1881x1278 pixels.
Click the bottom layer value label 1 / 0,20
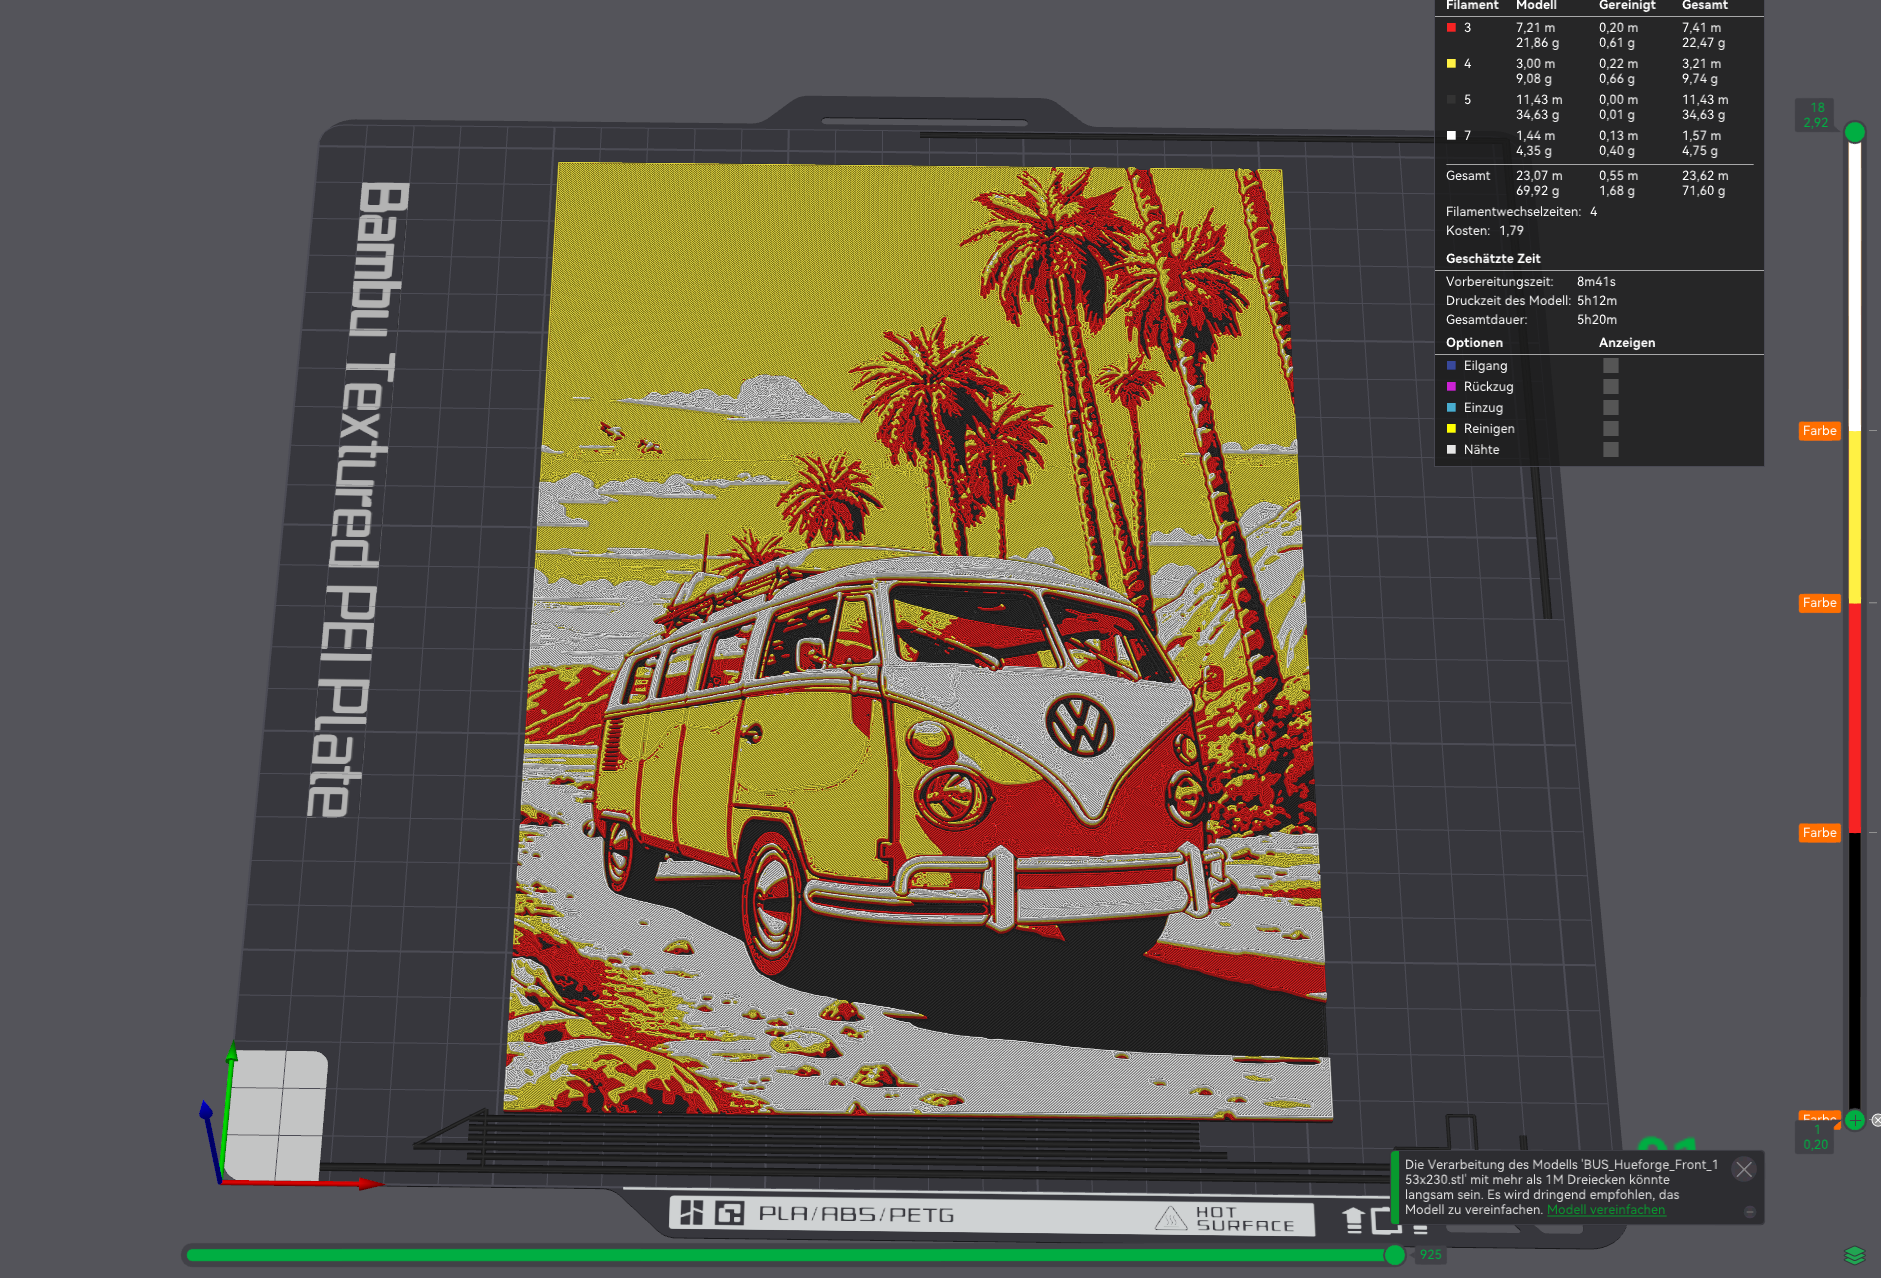(1816, 1137)
